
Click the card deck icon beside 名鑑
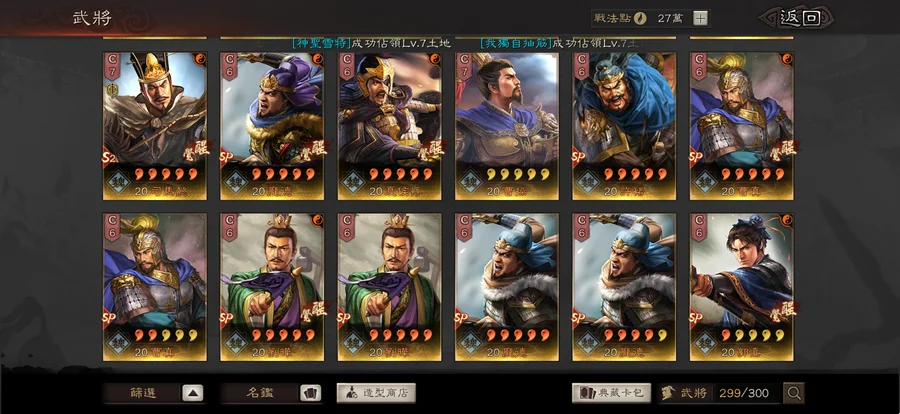(x=311, y=393)
